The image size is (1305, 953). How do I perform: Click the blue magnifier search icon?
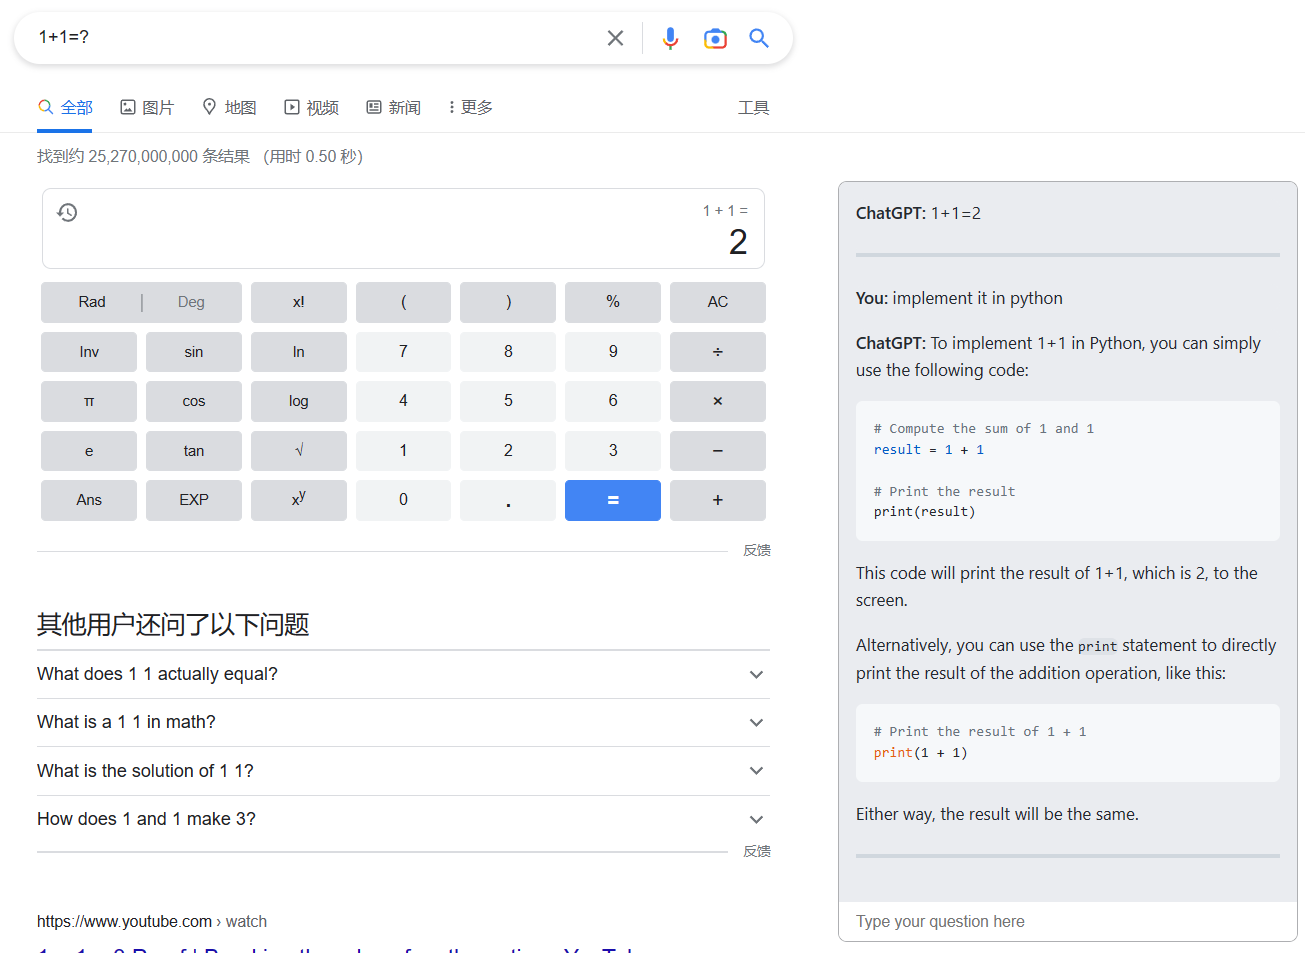point(759,38)
